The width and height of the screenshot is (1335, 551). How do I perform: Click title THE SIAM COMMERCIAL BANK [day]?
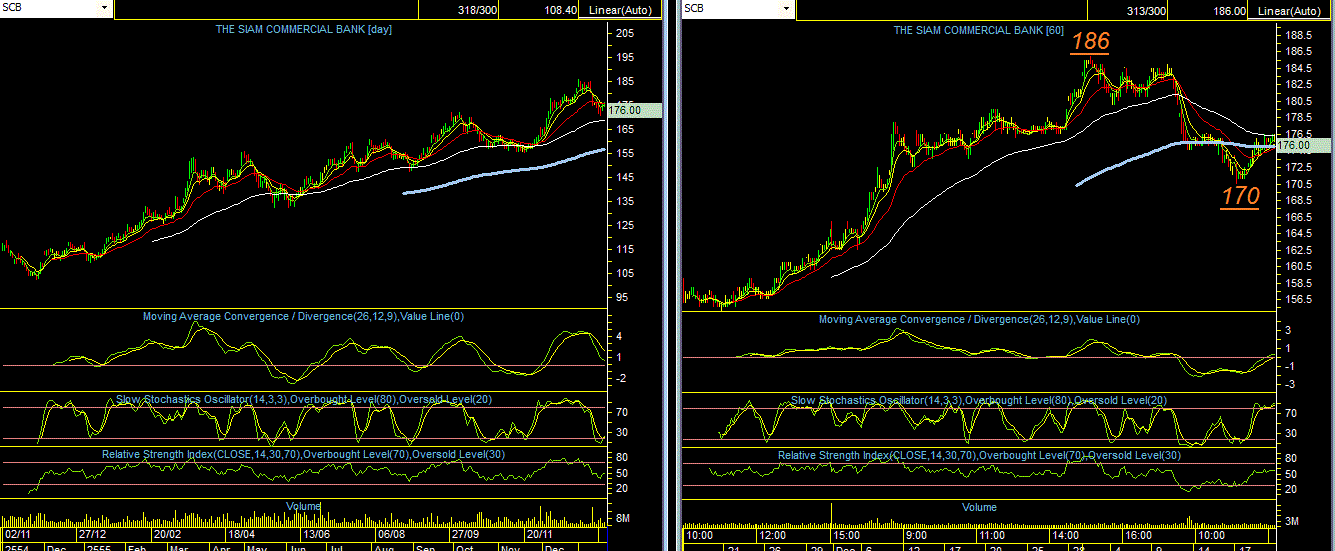click(304, 29)
